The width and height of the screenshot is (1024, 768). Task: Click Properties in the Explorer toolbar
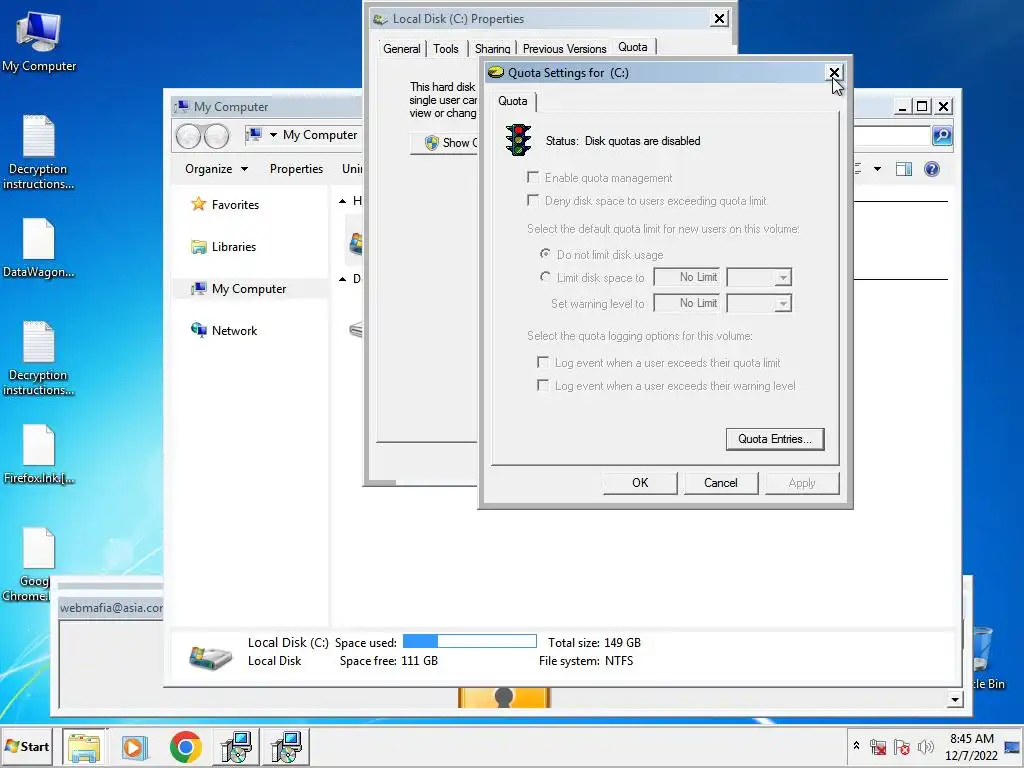pos(296,169)
